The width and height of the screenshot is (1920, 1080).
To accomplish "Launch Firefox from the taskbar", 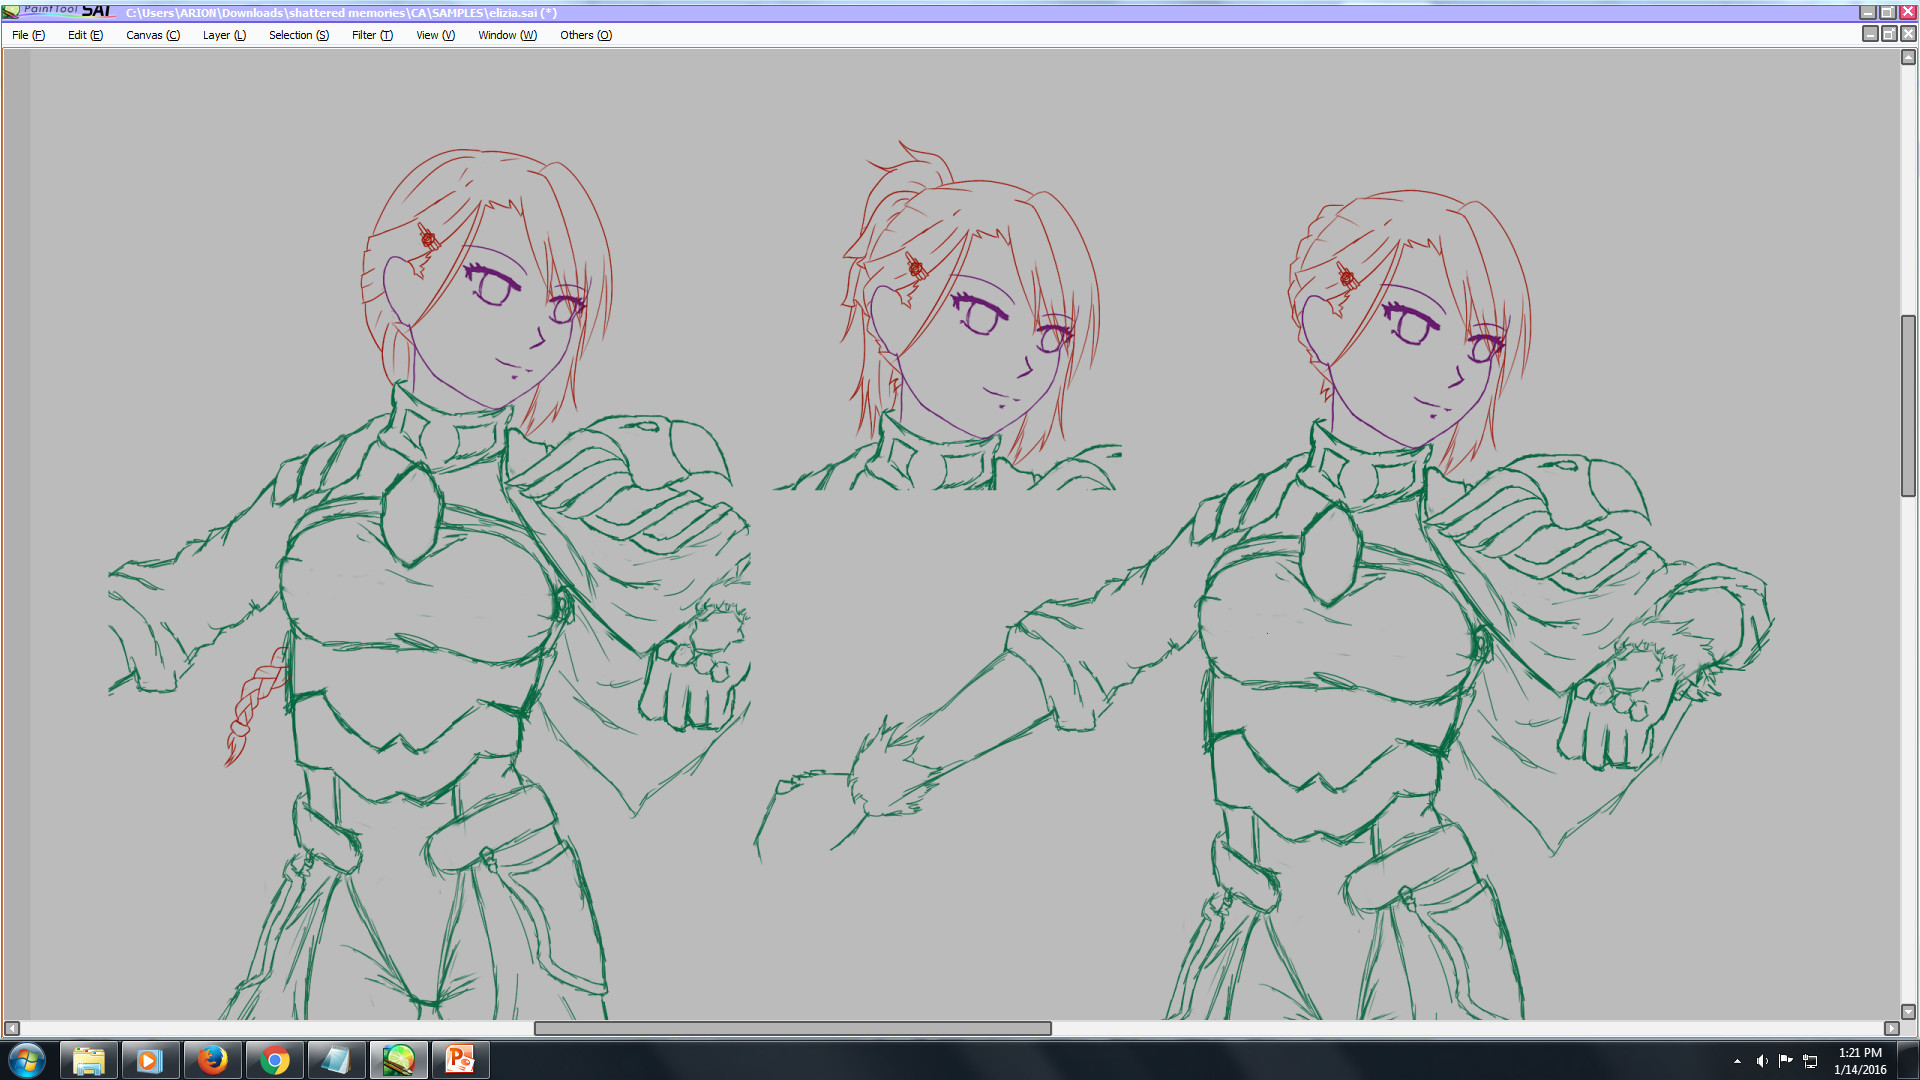I will [212, 1059].
